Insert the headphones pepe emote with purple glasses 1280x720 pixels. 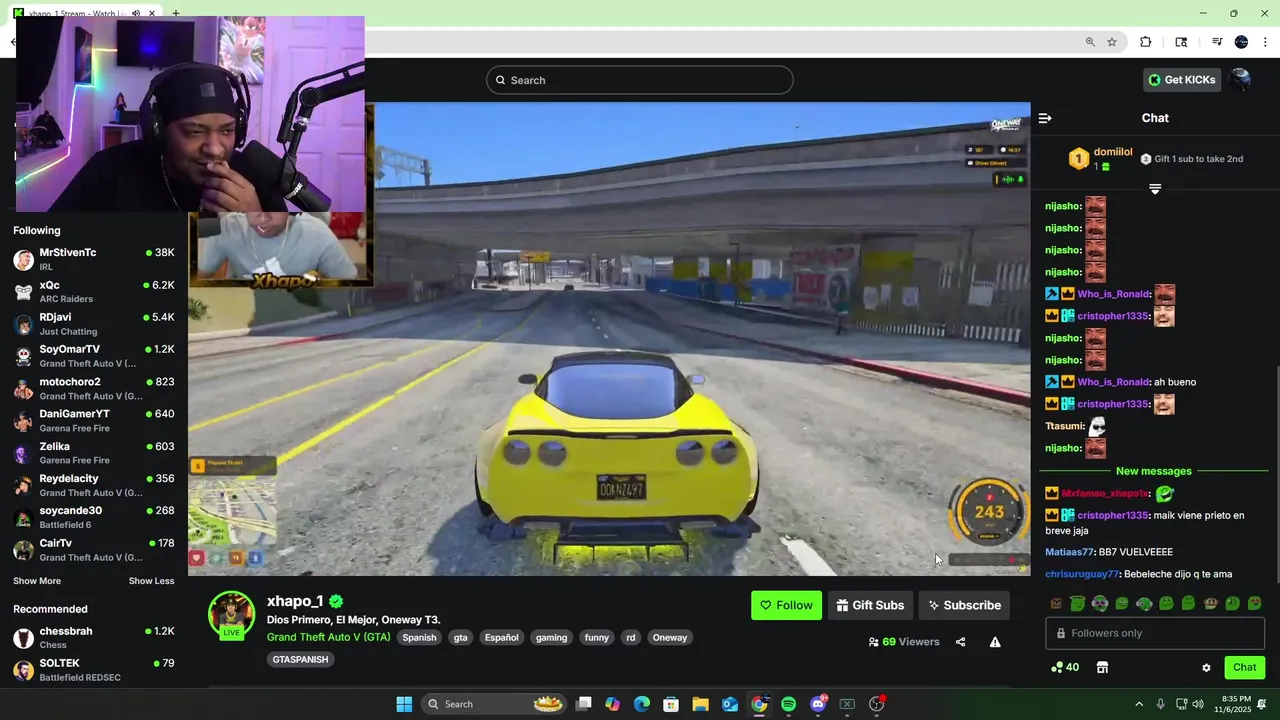click(1099, 603)
